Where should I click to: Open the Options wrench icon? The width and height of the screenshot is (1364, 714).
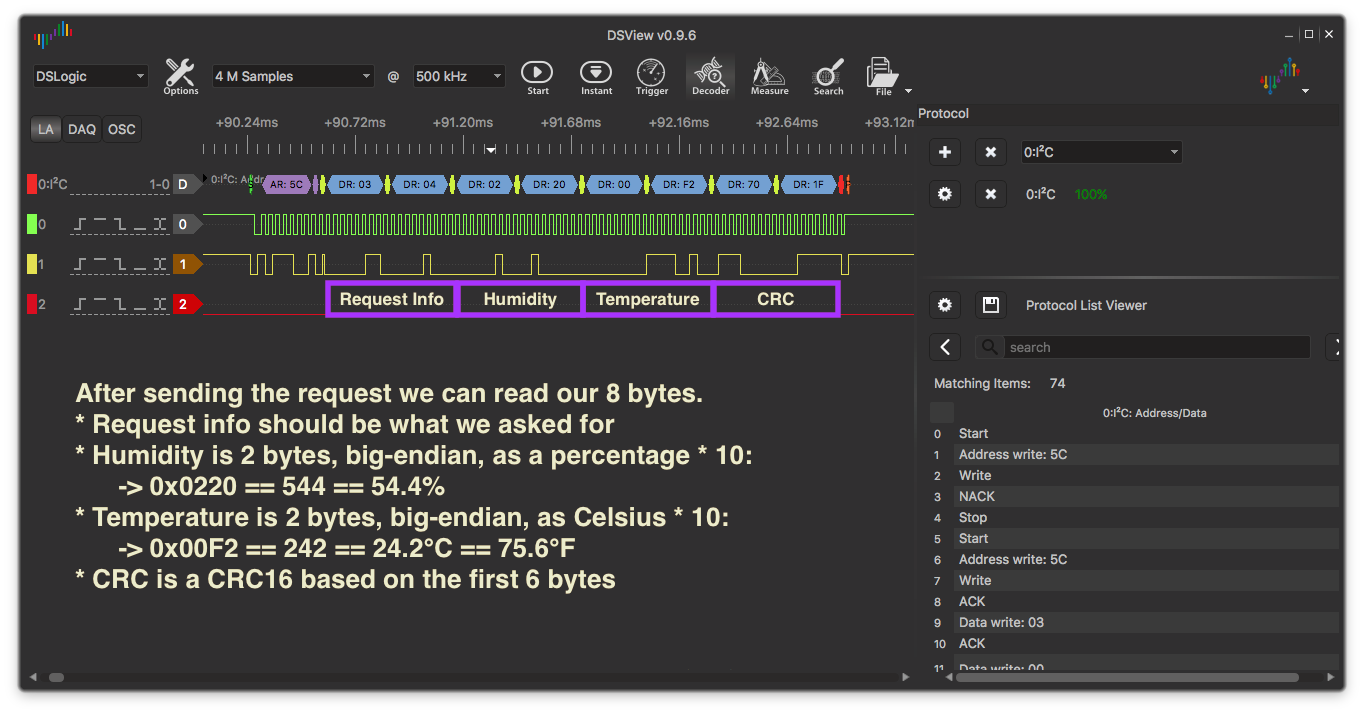[180, 76]
